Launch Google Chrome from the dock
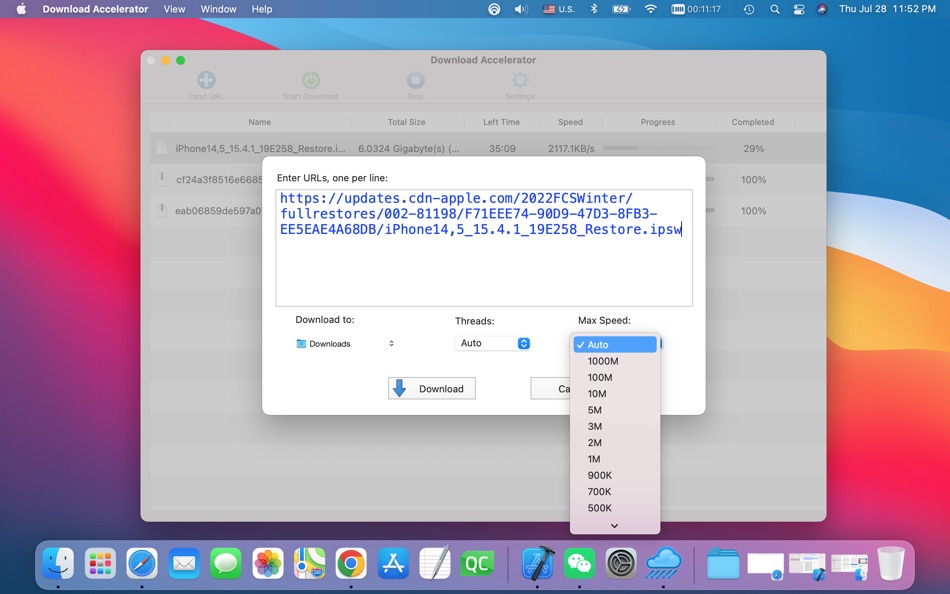The height and width of the screenshot is (594, 950). pyautogui.click(x=351, y=563)
